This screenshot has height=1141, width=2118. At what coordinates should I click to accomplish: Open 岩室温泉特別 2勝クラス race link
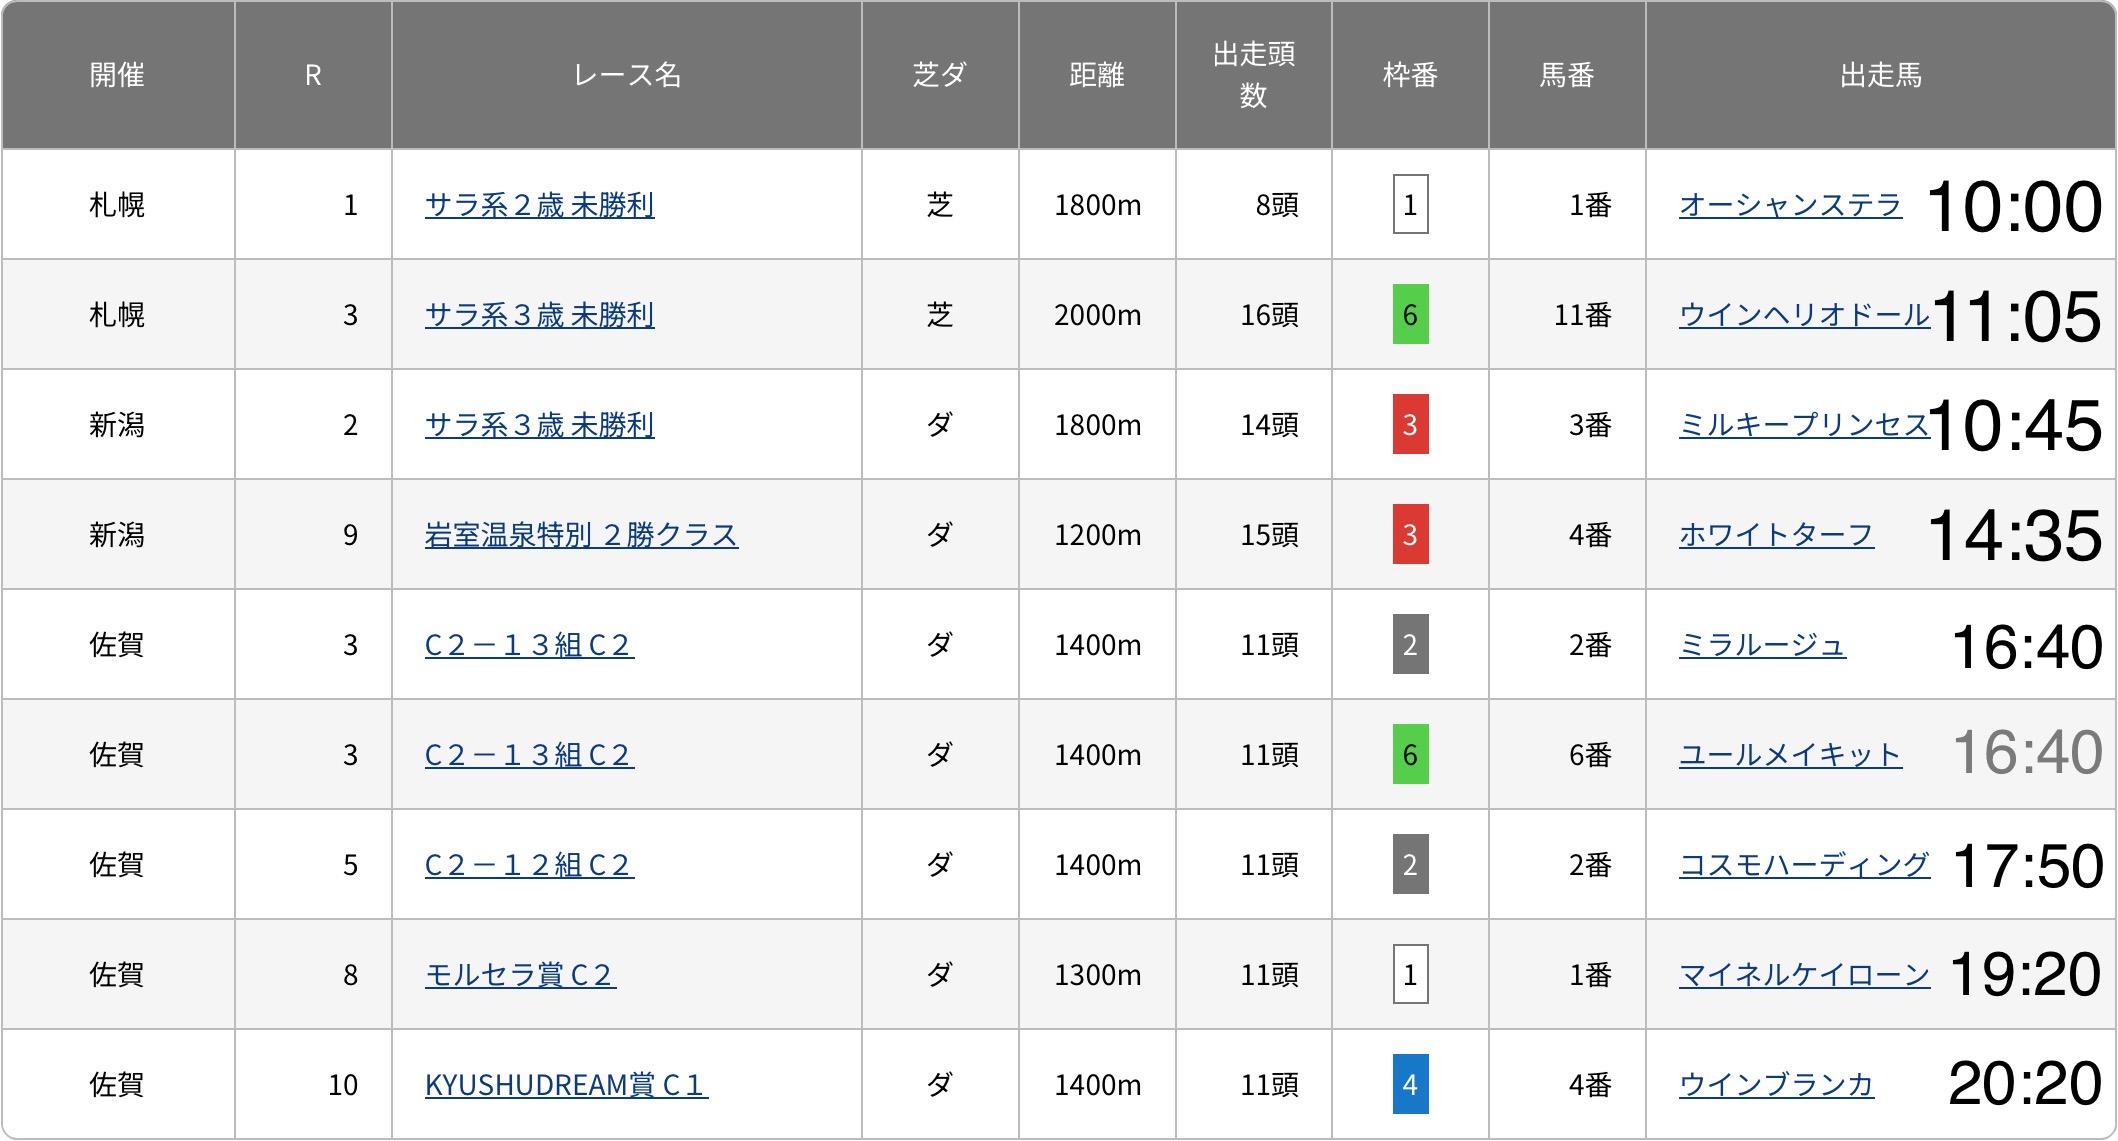click(x=581, y=535)
